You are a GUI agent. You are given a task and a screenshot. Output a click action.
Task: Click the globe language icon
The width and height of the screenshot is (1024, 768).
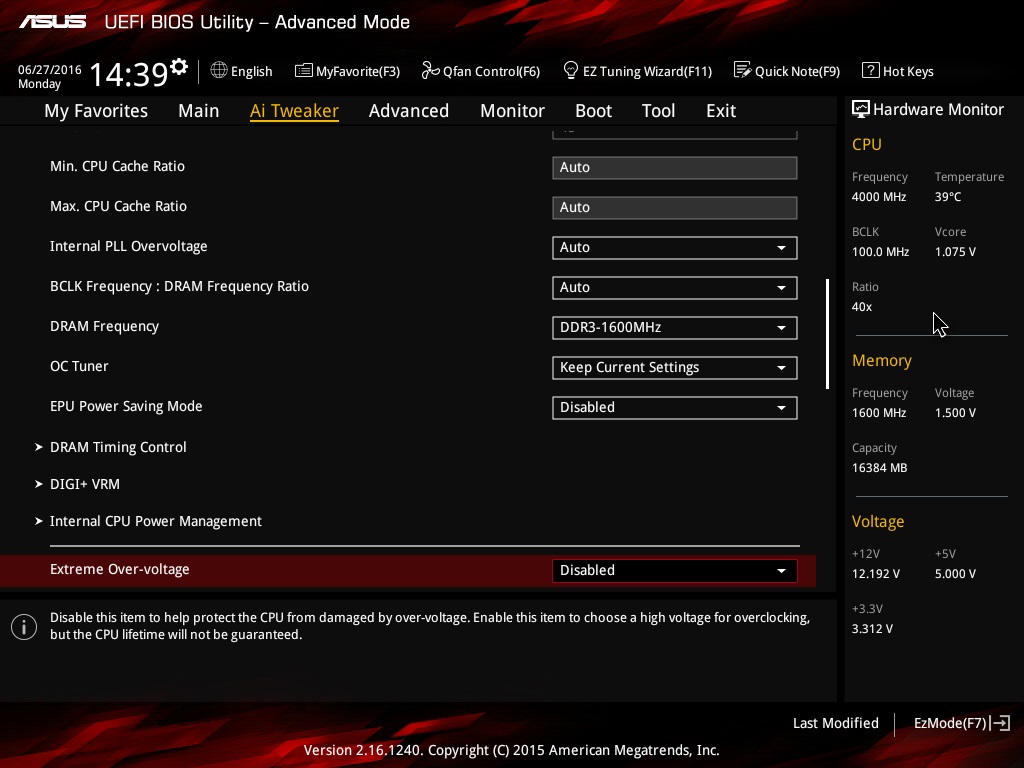click(x=219, y=71)
